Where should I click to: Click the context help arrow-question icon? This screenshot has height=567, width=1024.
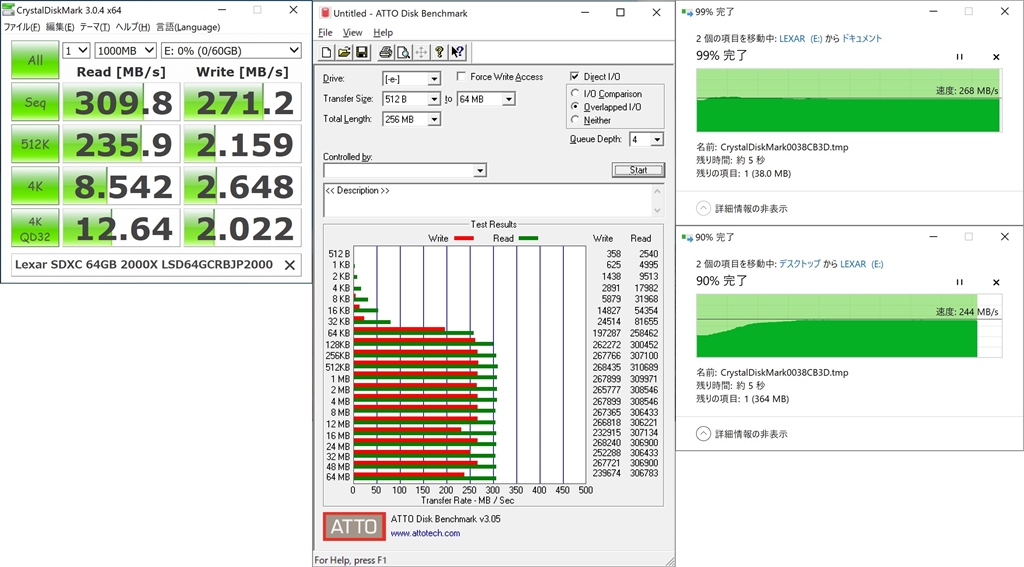coord(457,53)
